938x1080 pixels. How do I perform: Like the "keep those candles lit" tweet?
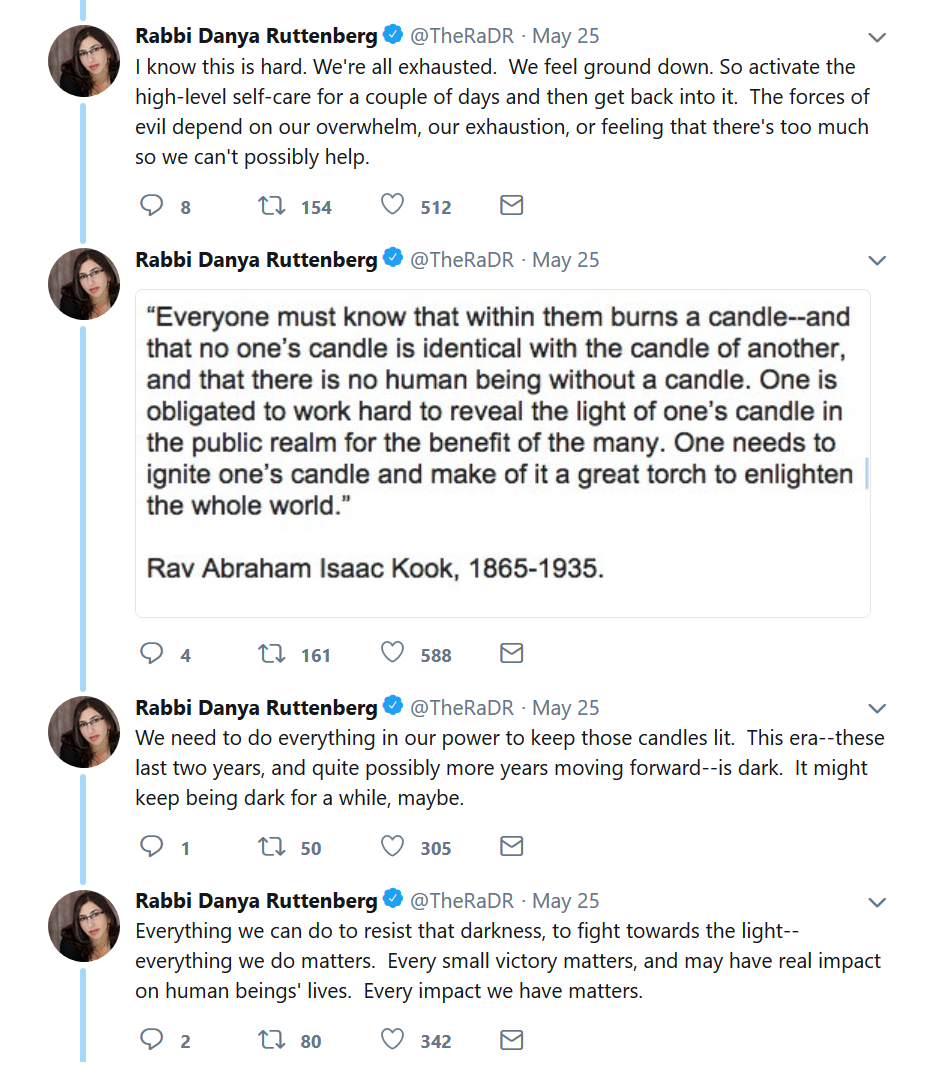[x=393, y=847]
